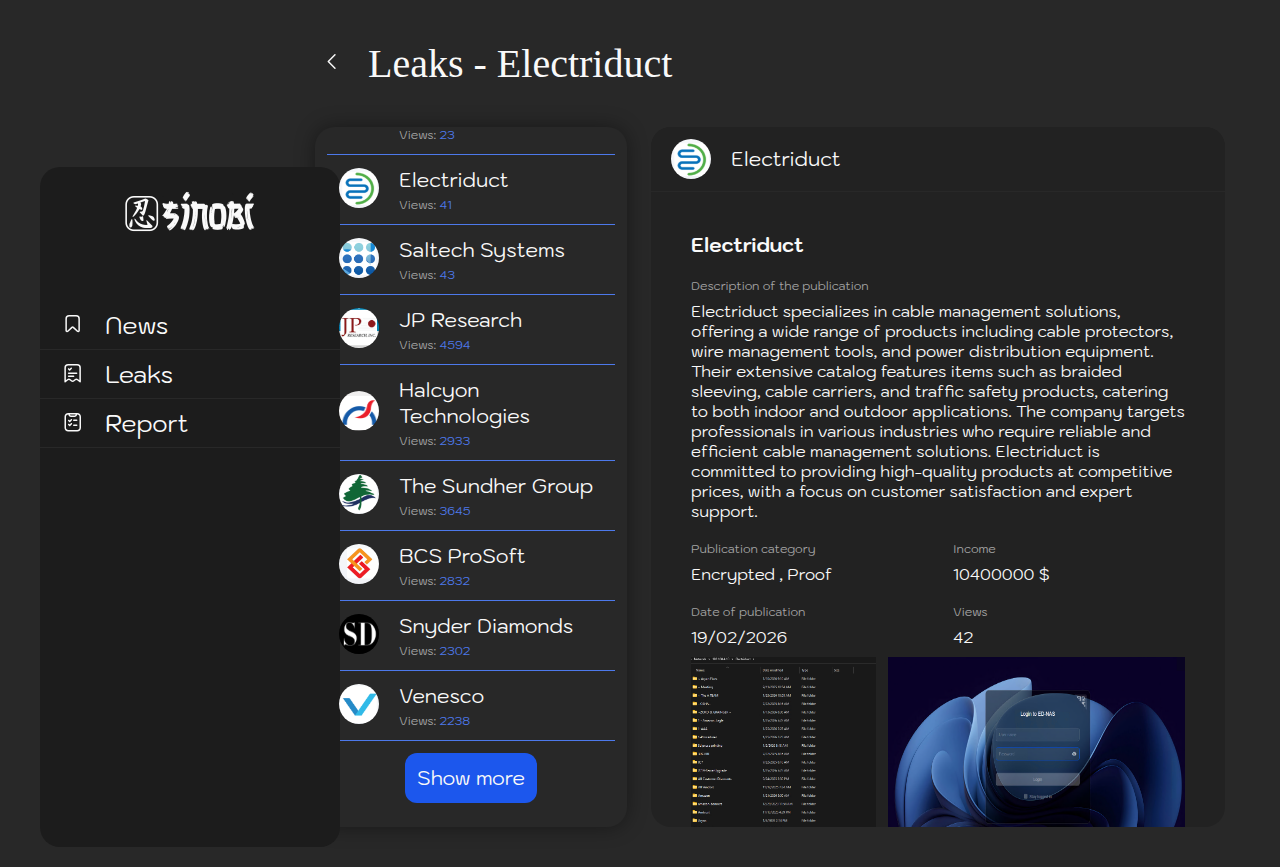Open the Report menu item
Screen dimensions: 1280x867
pyautogui.click(x=146, y=424)
